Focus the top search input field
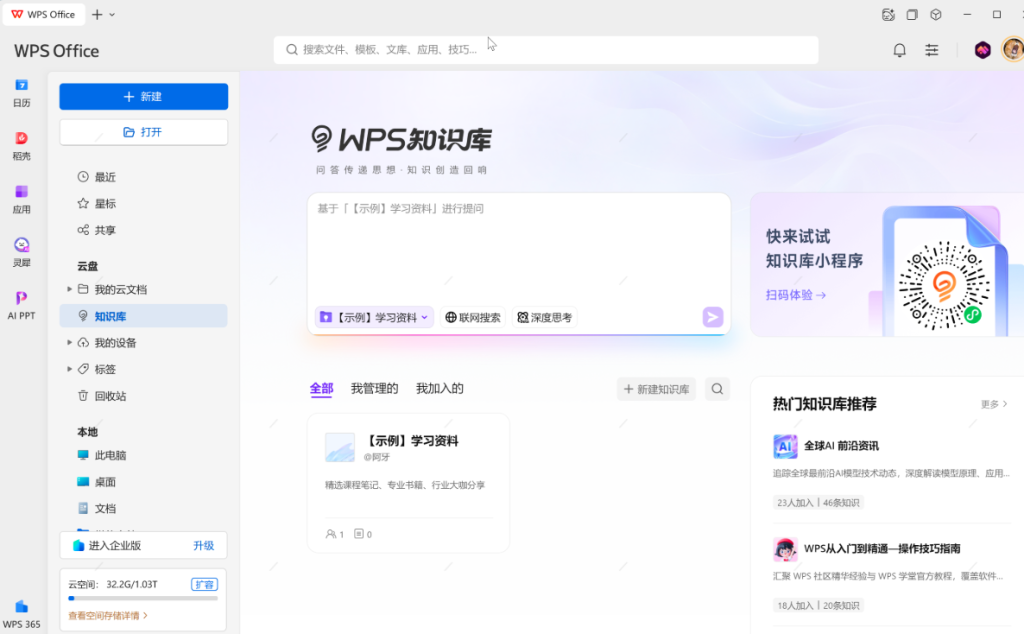This screenshot has width=1024, height=634. pos(546,50)
